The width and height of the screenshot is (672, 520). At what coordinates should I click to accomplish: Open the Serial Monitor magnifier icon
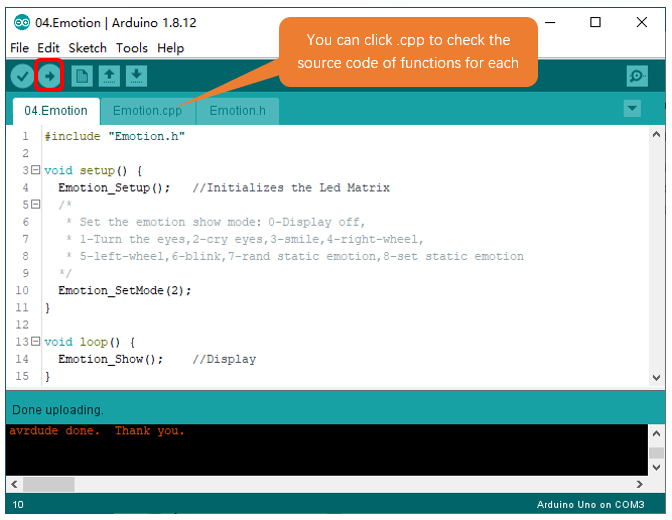tap(637, 76)
